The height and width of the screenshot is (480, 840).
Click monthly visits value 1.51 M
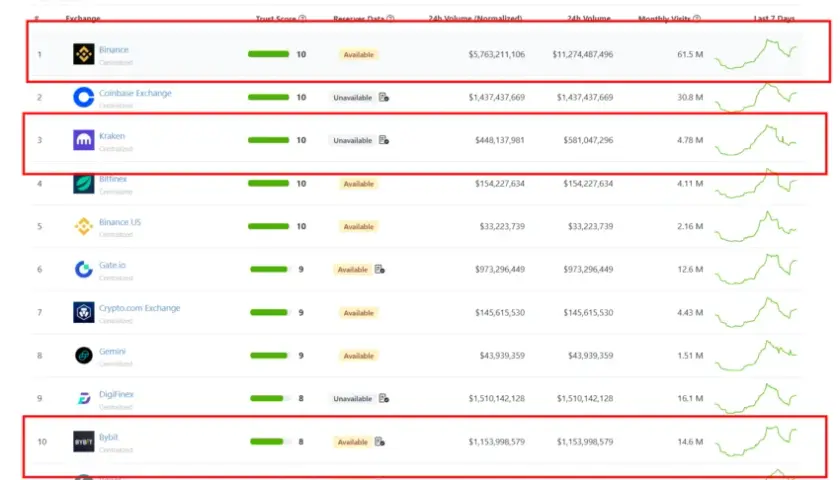pos(690,355)
